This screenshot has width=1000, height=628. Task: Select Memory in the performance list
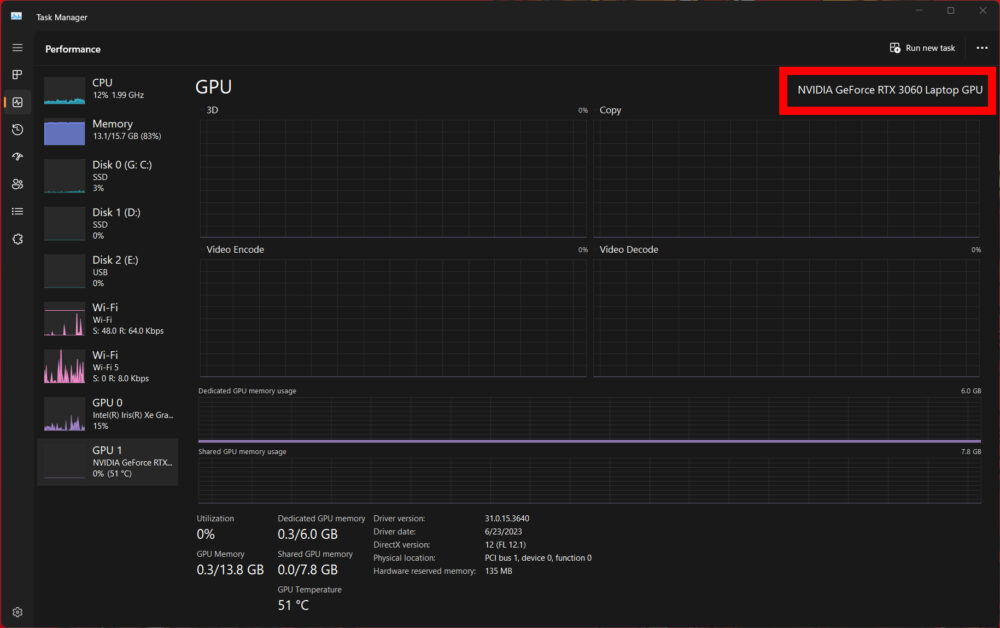click(107, 130)
